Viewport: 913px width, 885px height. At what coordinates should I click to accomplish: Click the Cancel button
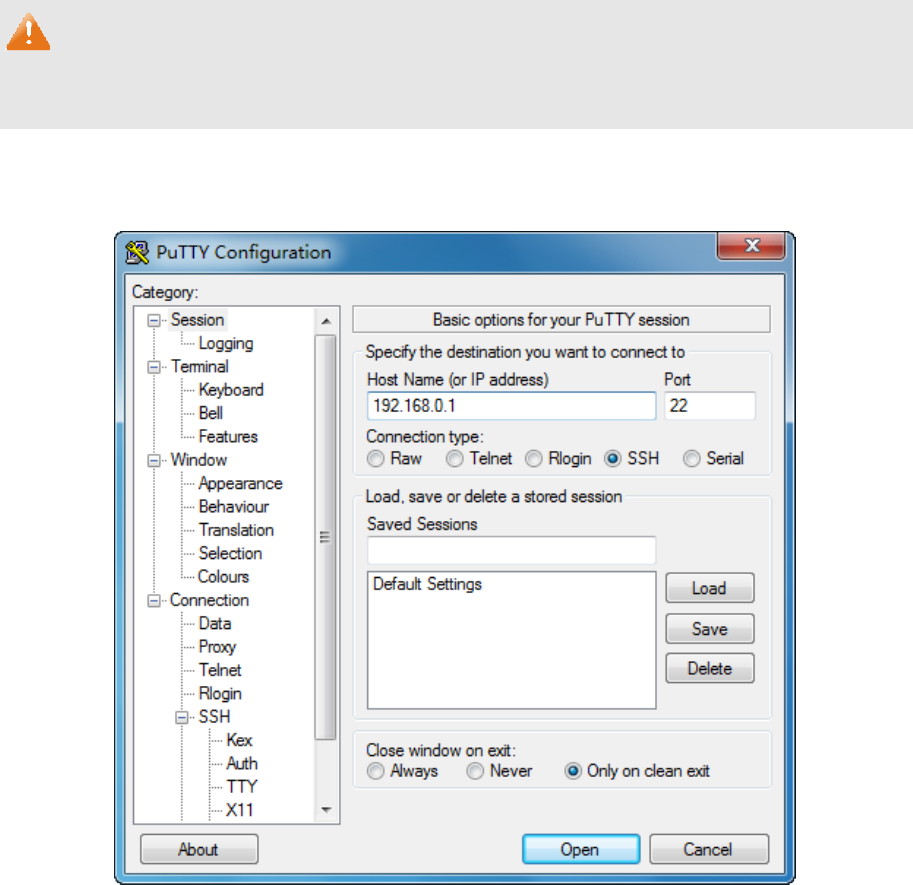pos(709,849)
